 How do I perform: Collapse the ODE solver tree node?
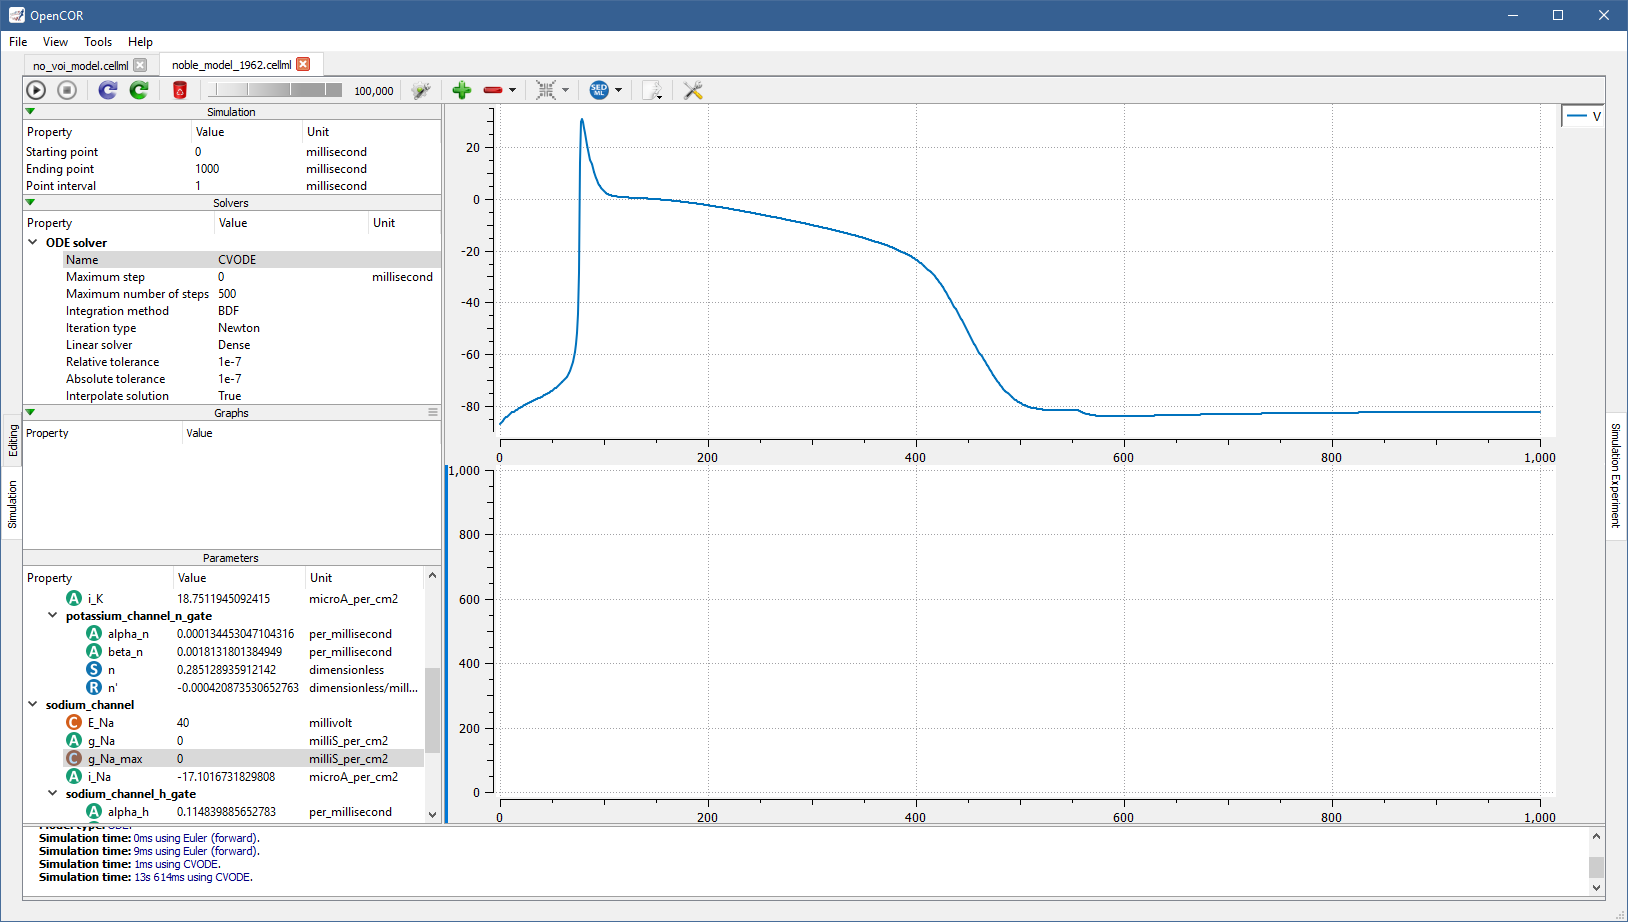[33, 242]
